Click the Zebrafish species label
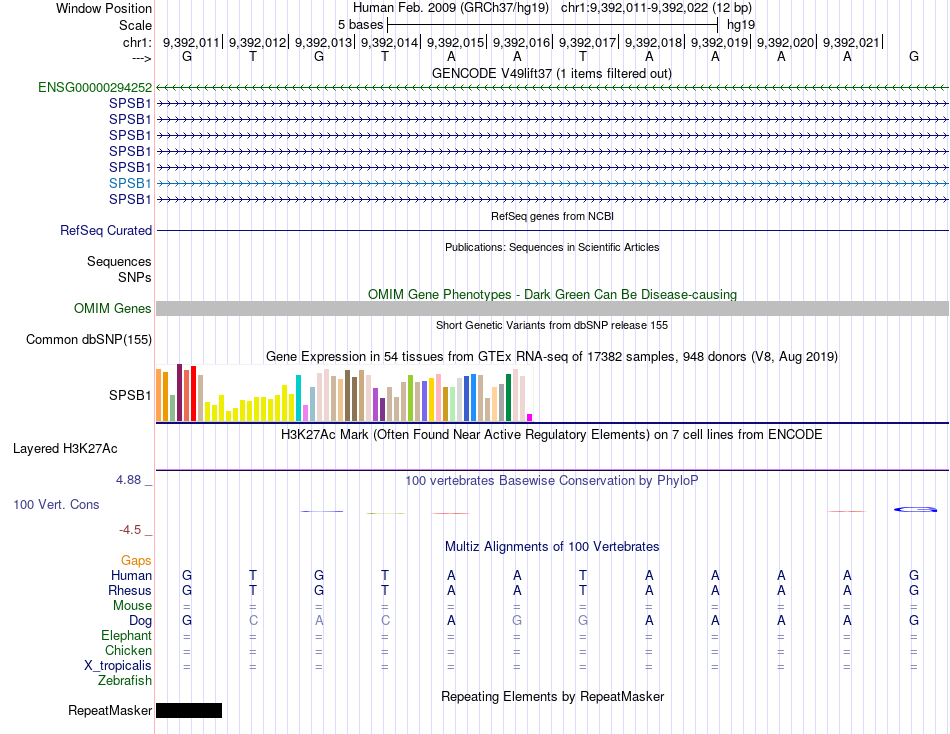 coord(125,681)
